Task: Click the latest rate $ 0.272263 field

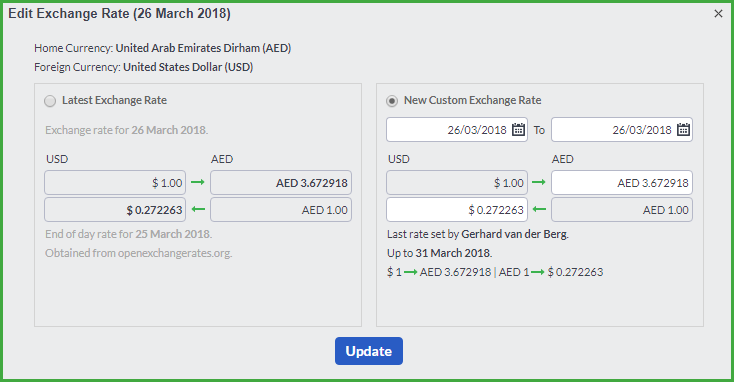Action: coord(115,210)
